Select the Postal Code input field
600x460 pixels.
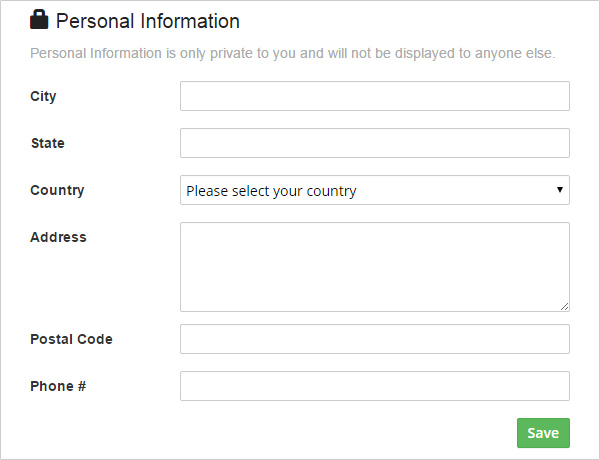[x=374, y=339]
